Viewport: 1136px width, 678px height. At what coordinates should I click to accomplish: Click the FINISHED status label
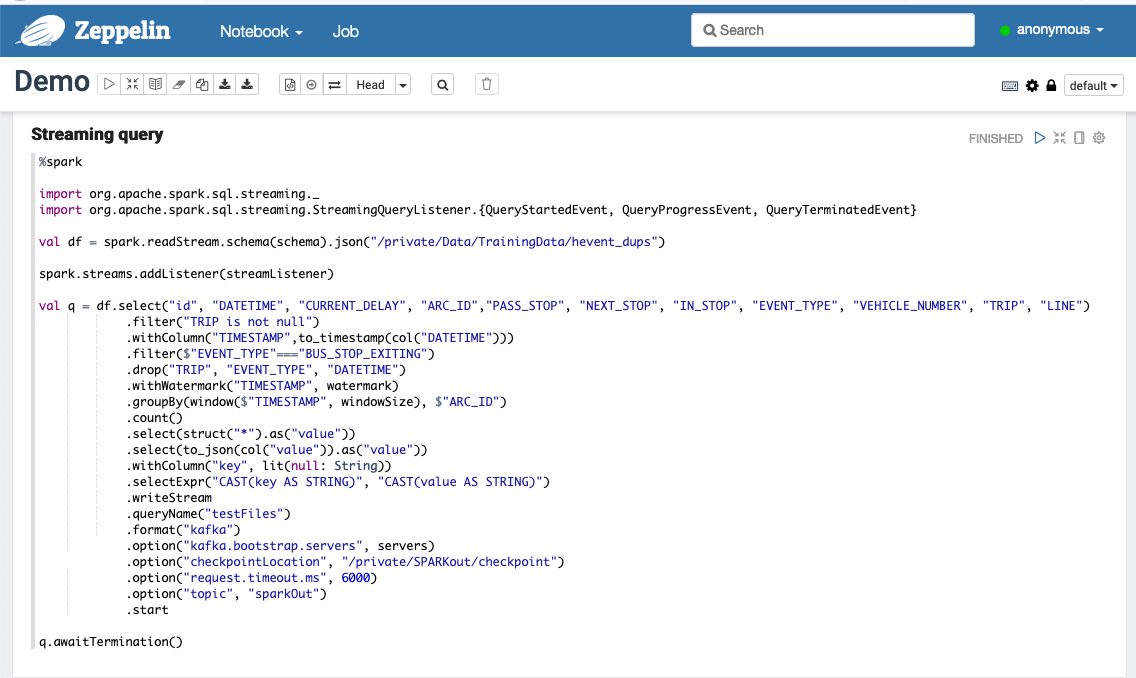995,138
